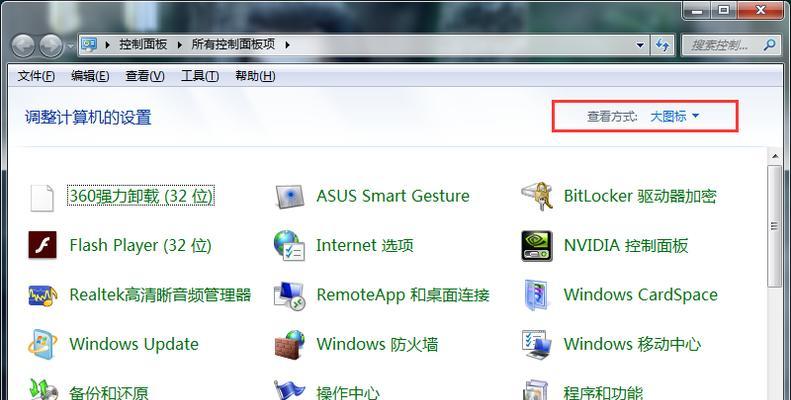The height and width of the screenshot is (400, 791).
Task: Open the 360强力卸载 blank page icon
Action: point(42,197)
